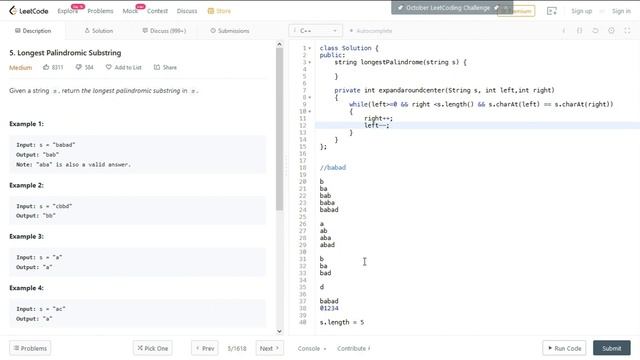Open the Problems nav link
The height and width of the screenshot is (360, 640).
[100, 11]
